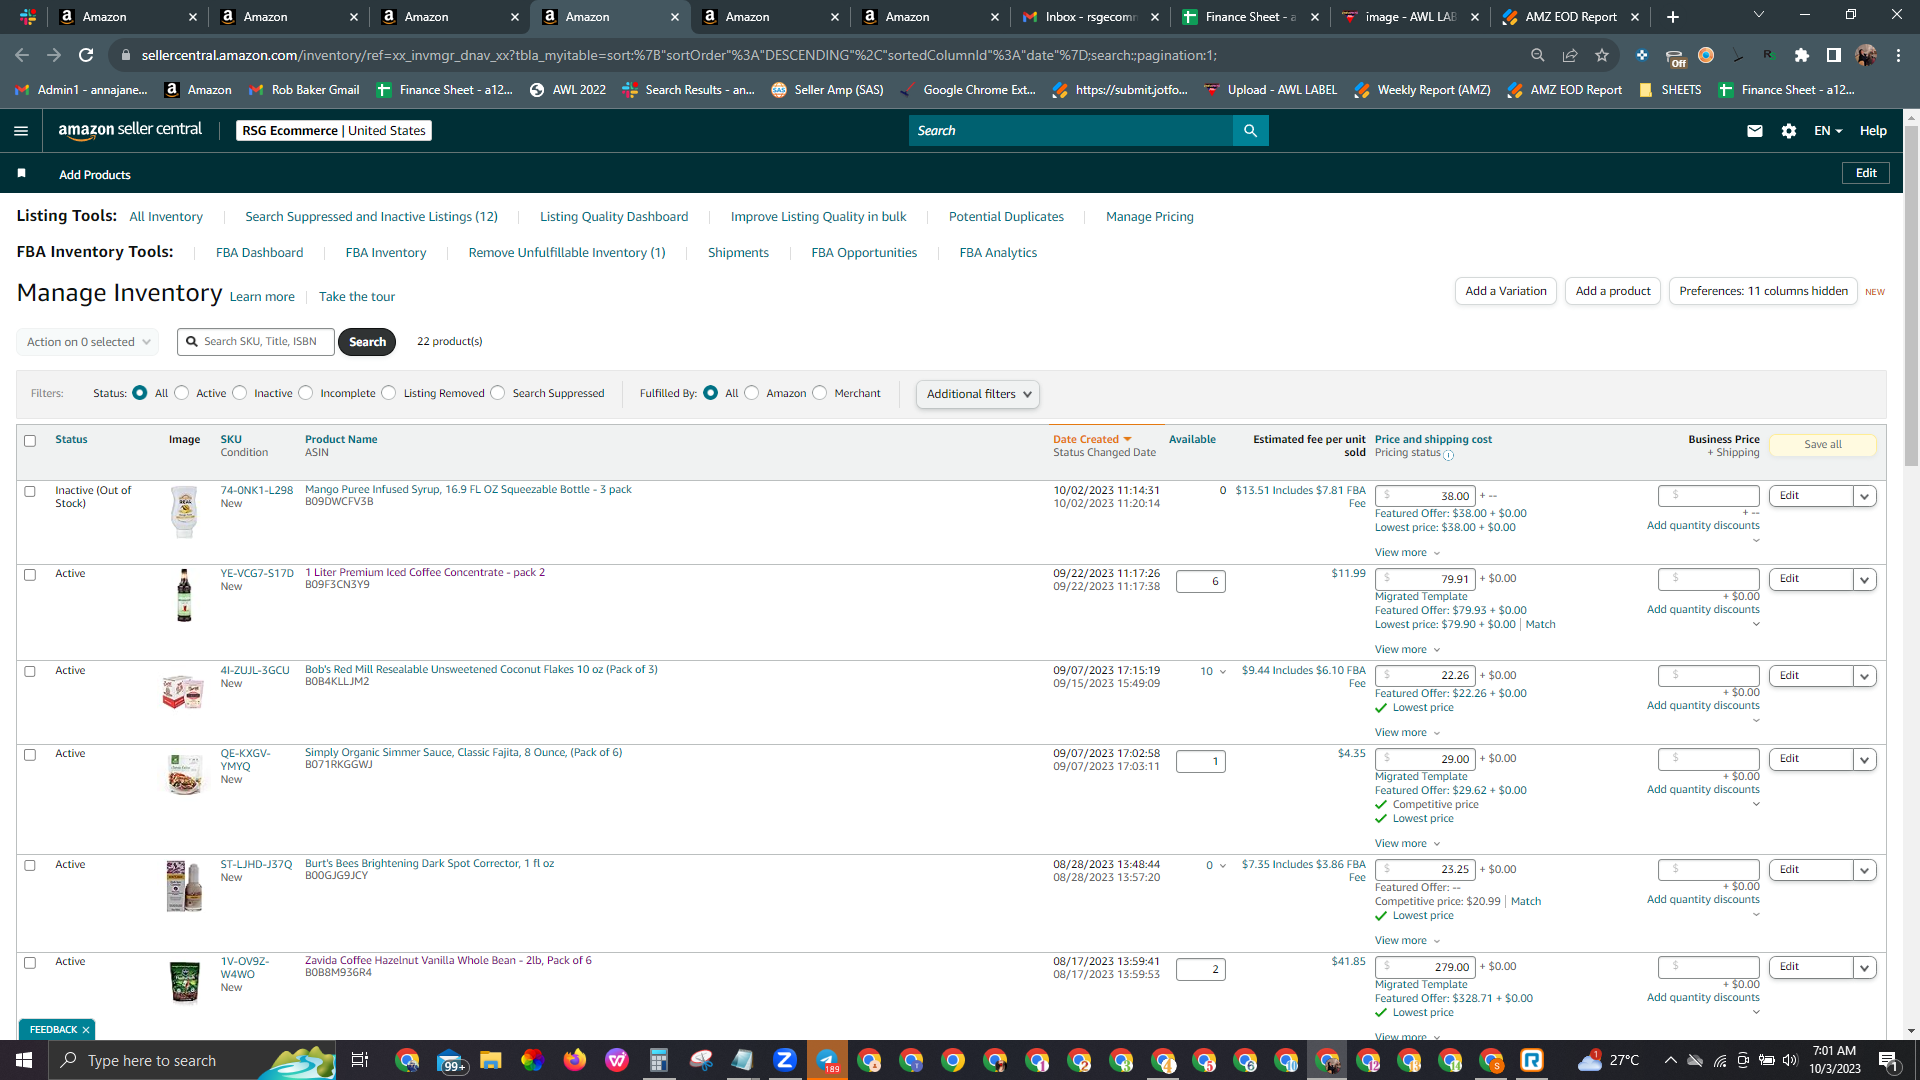The height and width of the screenshot is (1080, 1920).
Task: Select the Active status radio filter
Action: click(x=181, y=393)
